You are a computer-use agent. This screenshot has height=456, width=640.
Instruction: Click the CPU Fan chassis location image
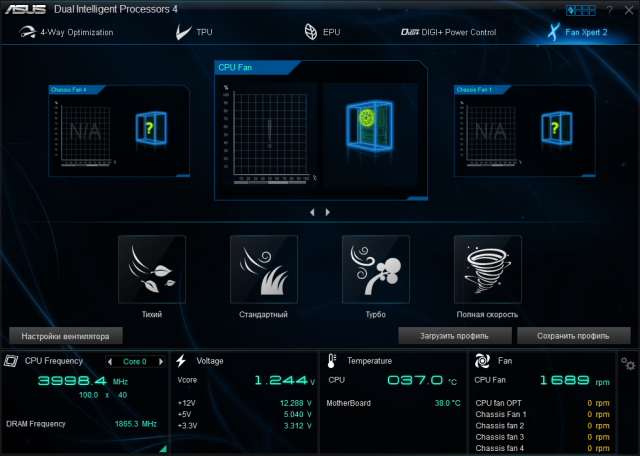(370, 135)
